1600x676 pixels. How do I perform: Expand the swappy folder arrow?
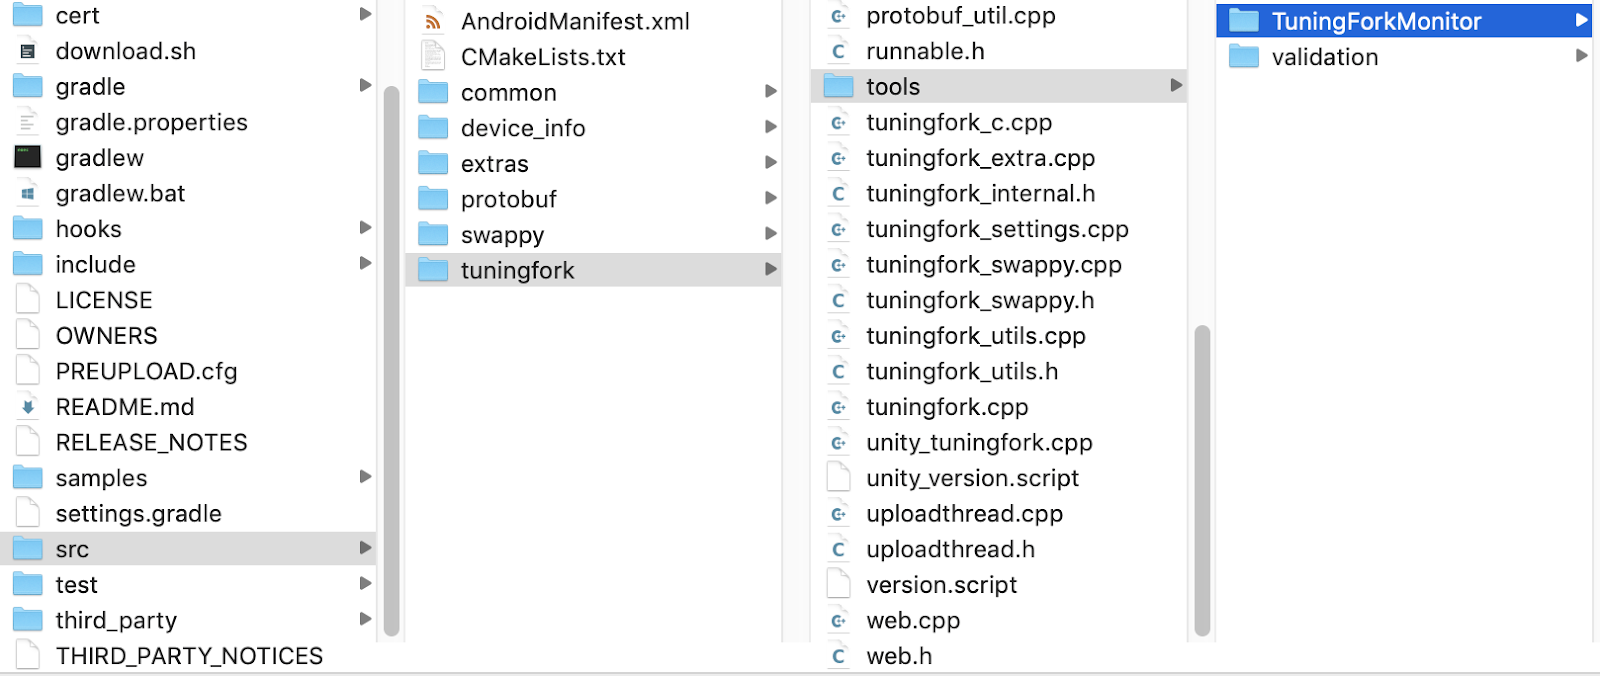click(x=771, y=234)
